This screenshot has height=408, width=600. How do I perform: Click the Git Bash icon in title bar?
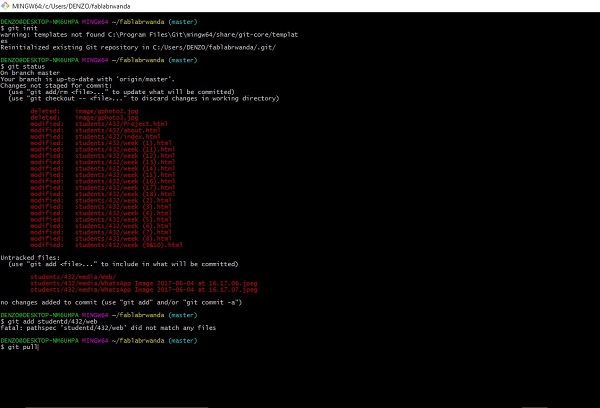point(5,6)
